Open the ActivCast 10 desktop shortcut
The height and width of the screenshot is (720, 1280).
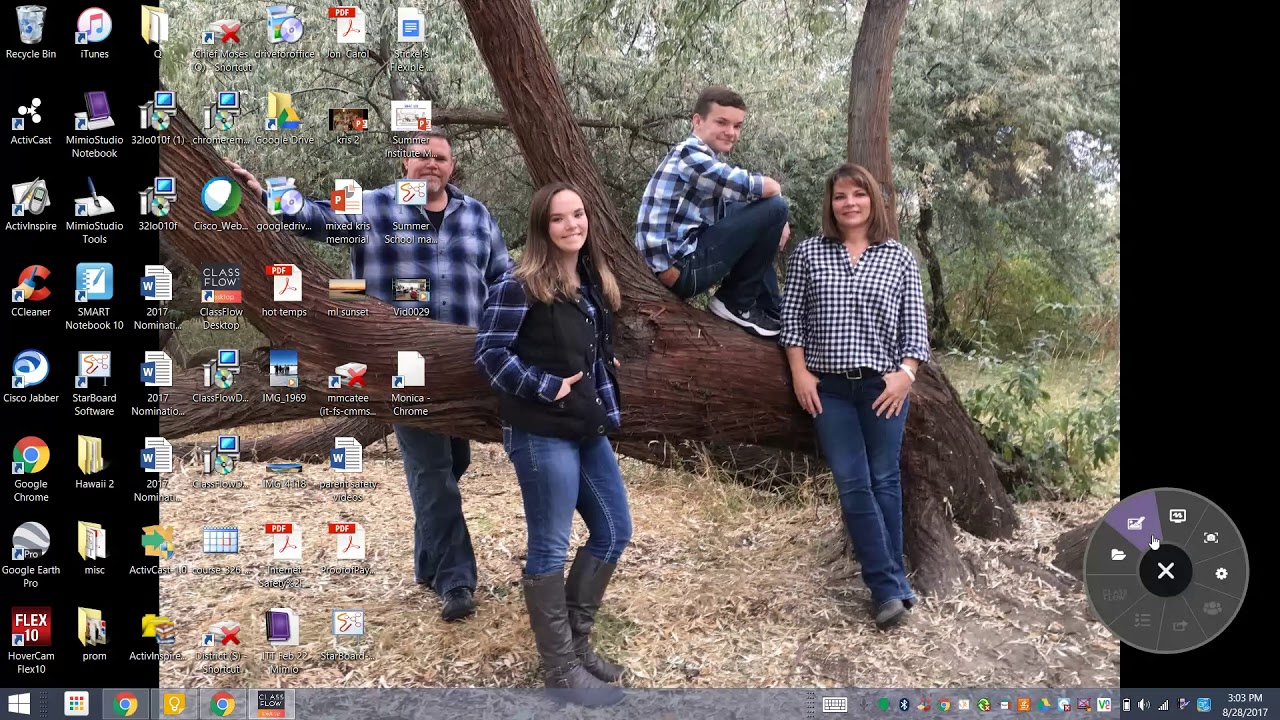coord(157,550)
